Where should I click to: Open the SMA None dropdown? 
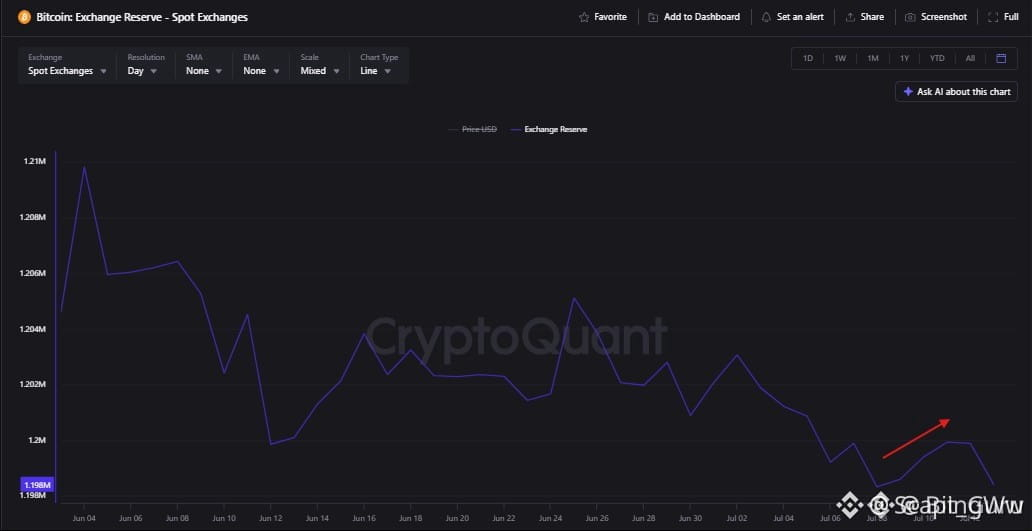203,65
